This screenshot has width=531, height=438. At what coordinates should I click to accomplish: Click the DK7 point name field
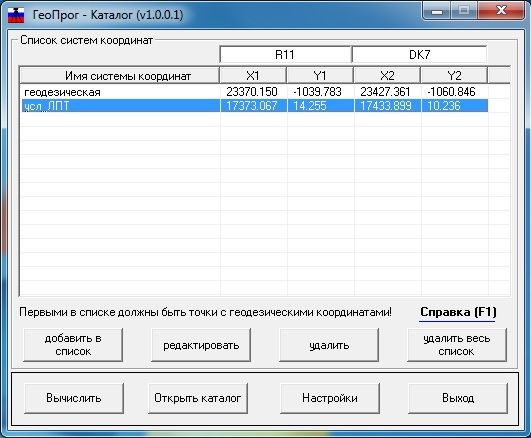[420, 55]
